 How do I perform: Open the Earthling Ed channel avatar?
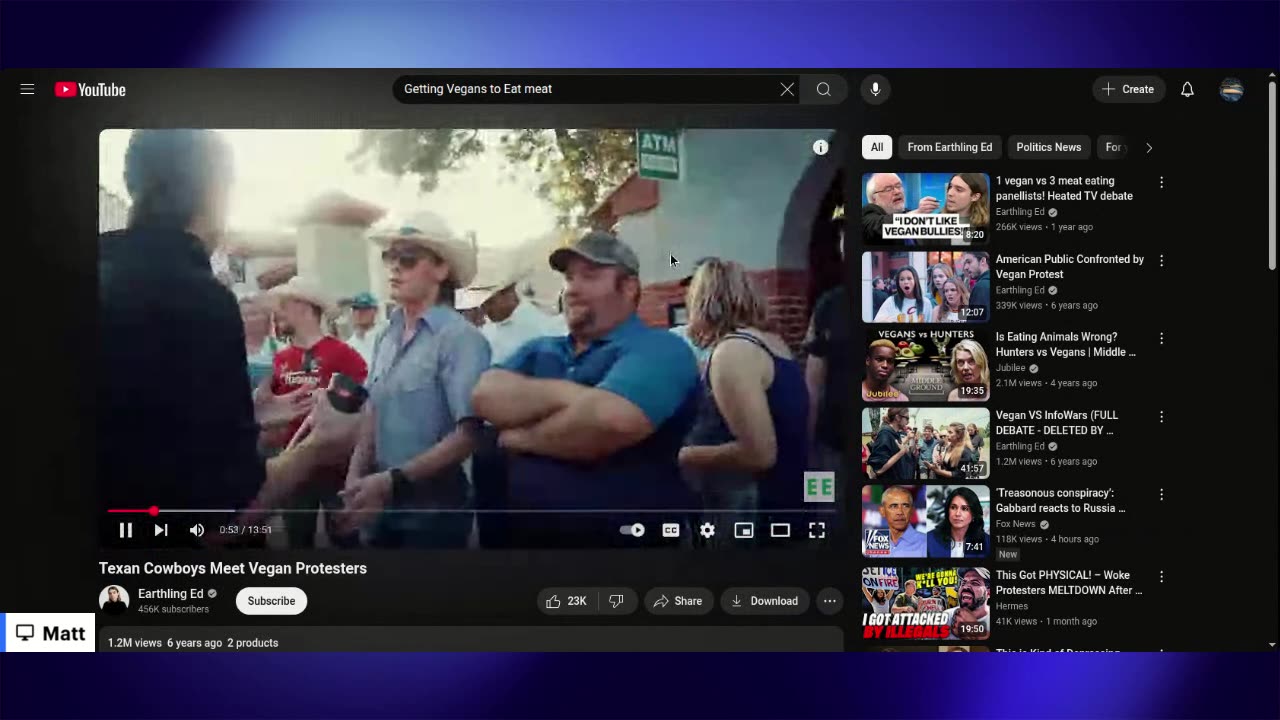coord(114,600)
